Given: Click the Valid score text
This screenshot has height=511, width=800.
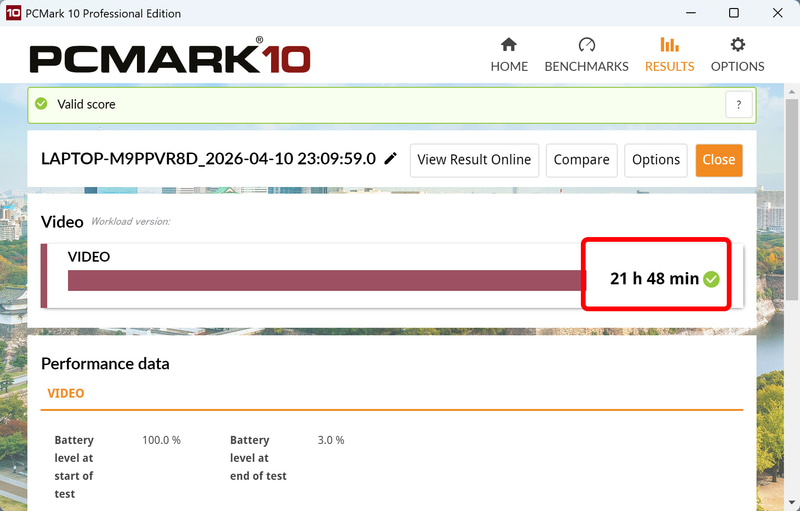Looking at the screenshot, I should point(86,105).
